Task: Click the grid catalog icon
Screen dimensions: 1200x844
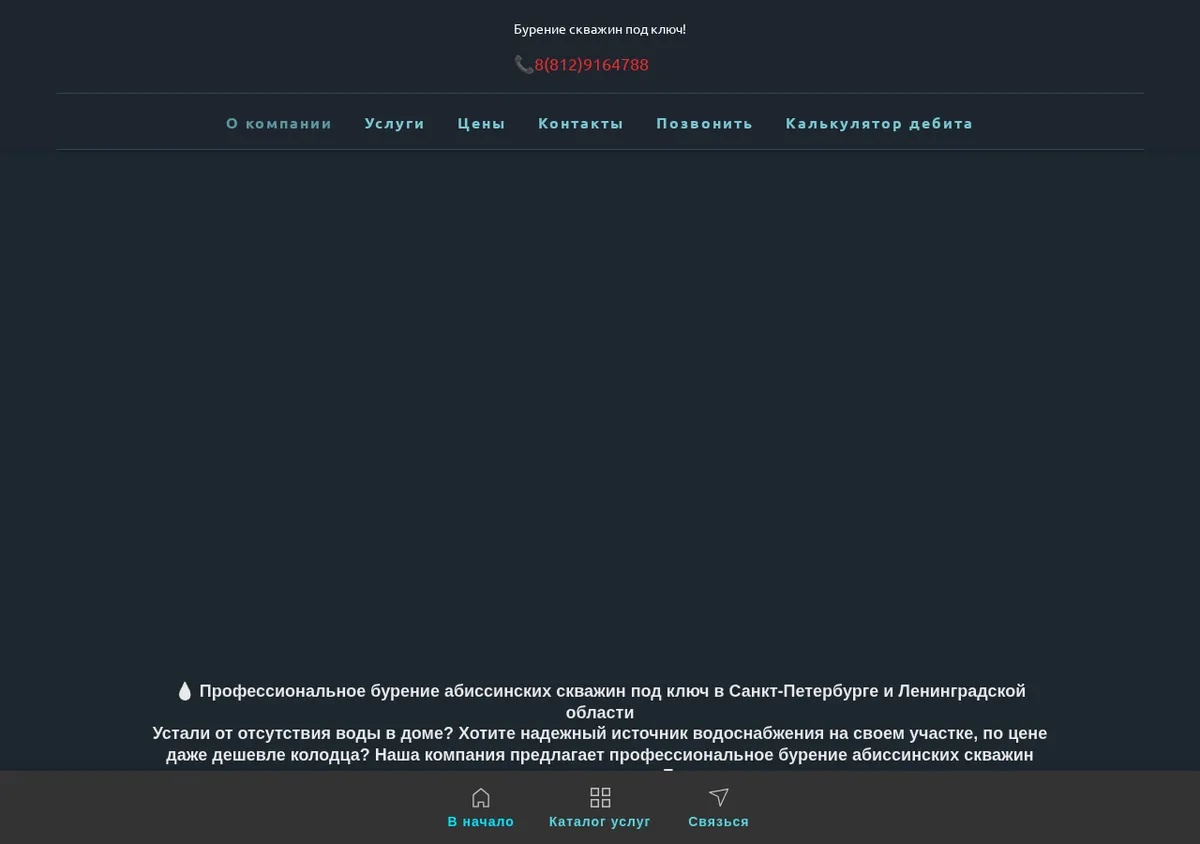Action: tap(600, 797)
